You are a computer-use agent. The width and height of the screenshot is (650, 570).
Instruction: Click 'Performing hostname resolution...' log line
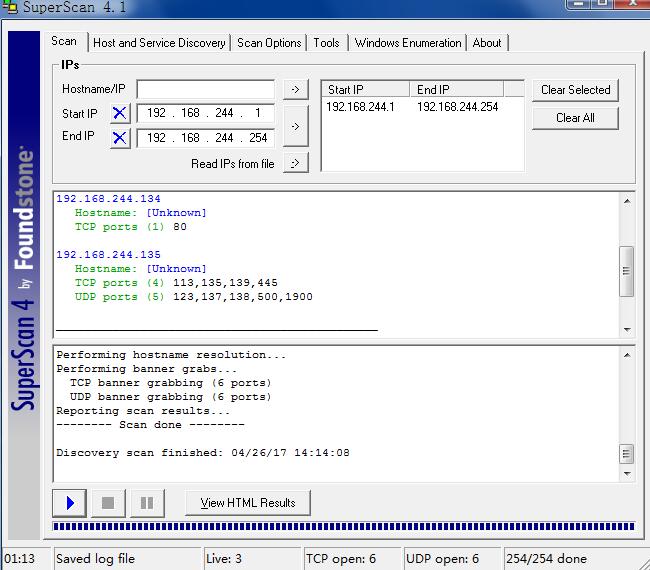tap(171, 355)
